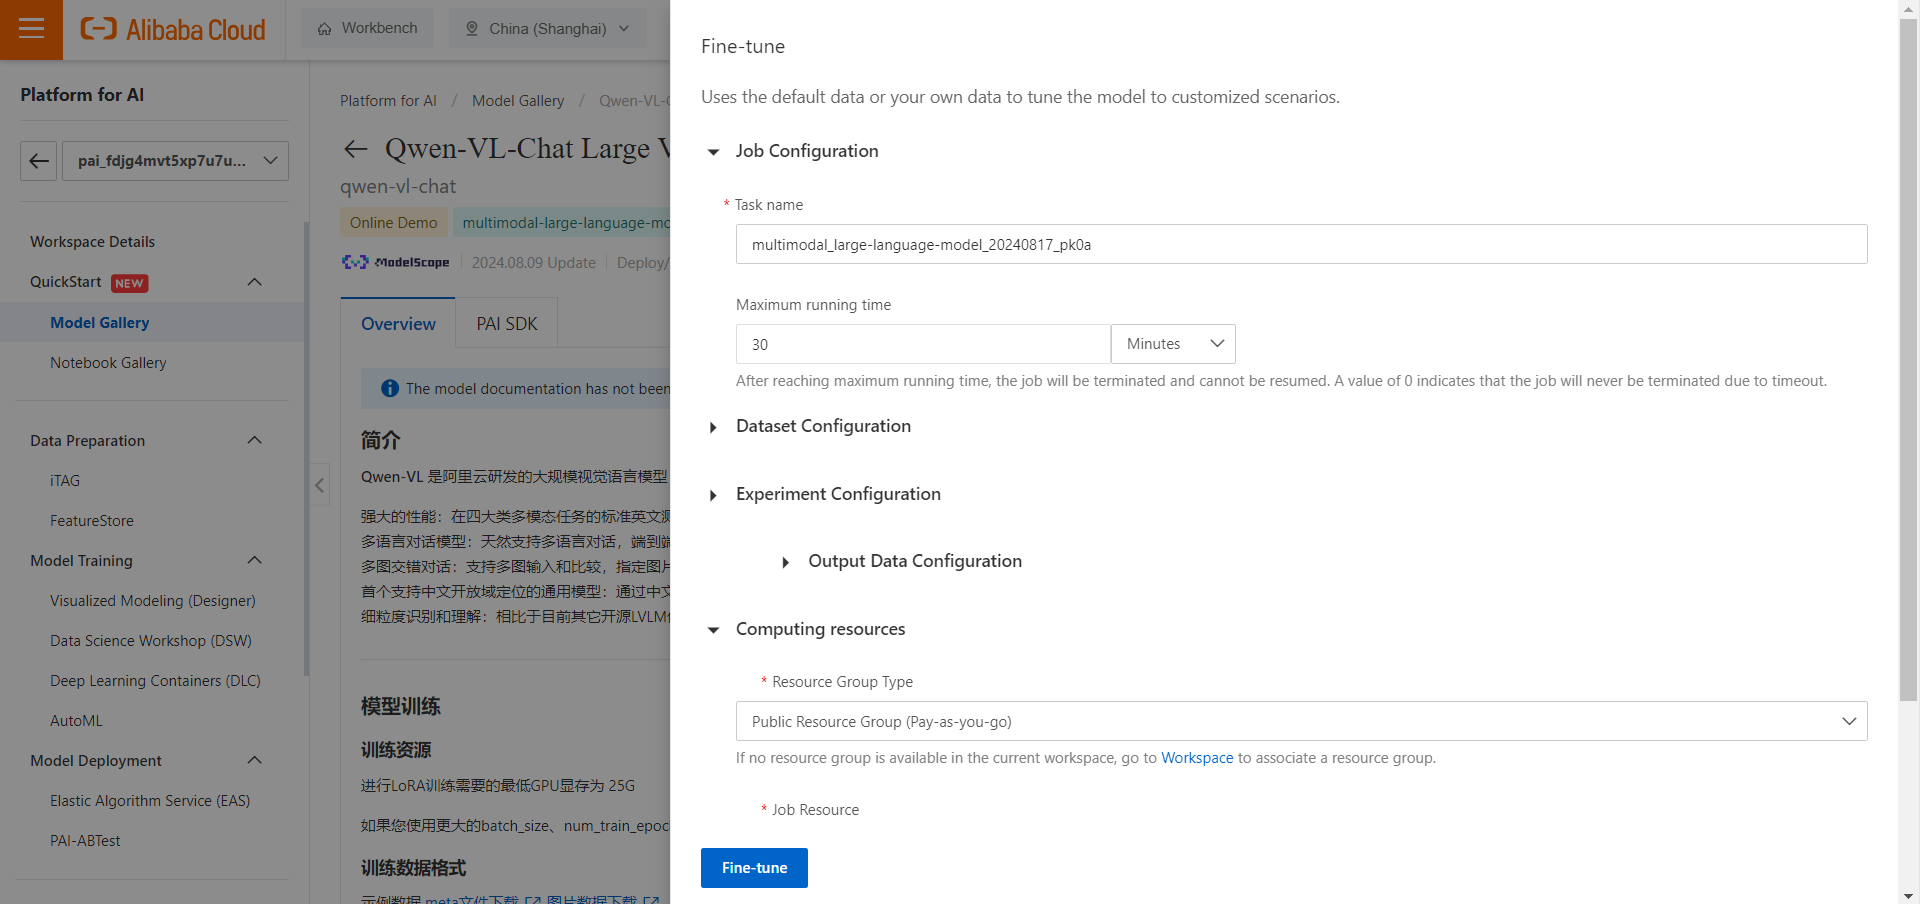Click the Online Demo tag
Image resolution: width=1920 pixels, height=904 pixels.
pyautogui.click(x=393, y=223)
